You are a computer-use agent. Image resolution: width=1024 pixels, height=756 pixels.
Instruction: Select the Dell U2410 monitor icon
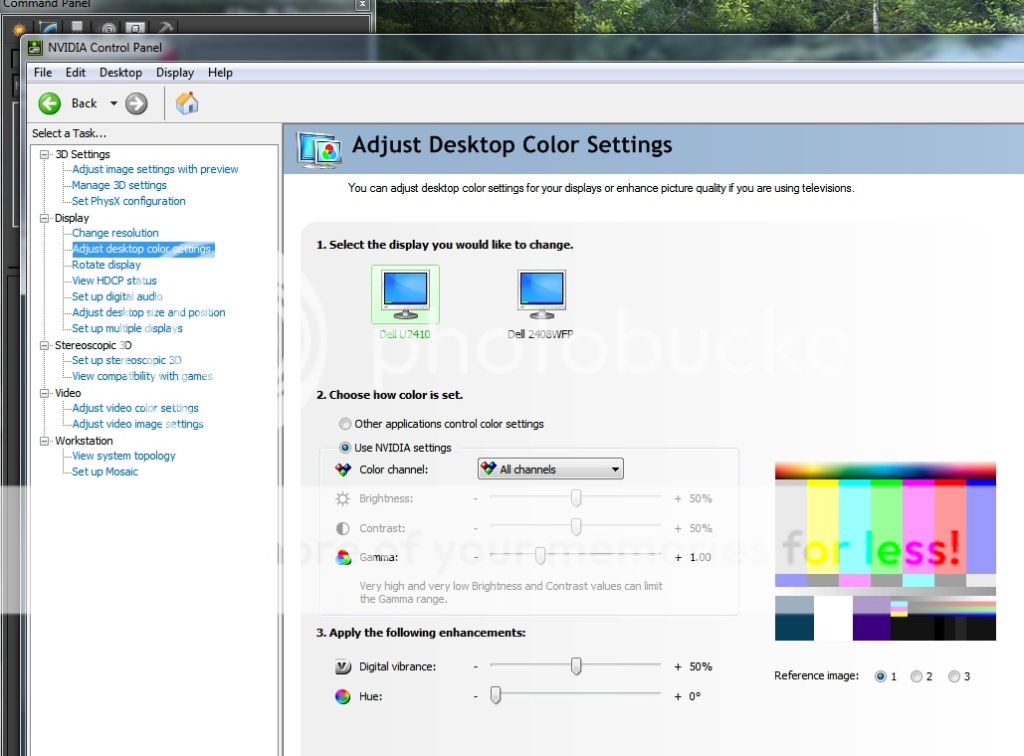pos(405,295)
